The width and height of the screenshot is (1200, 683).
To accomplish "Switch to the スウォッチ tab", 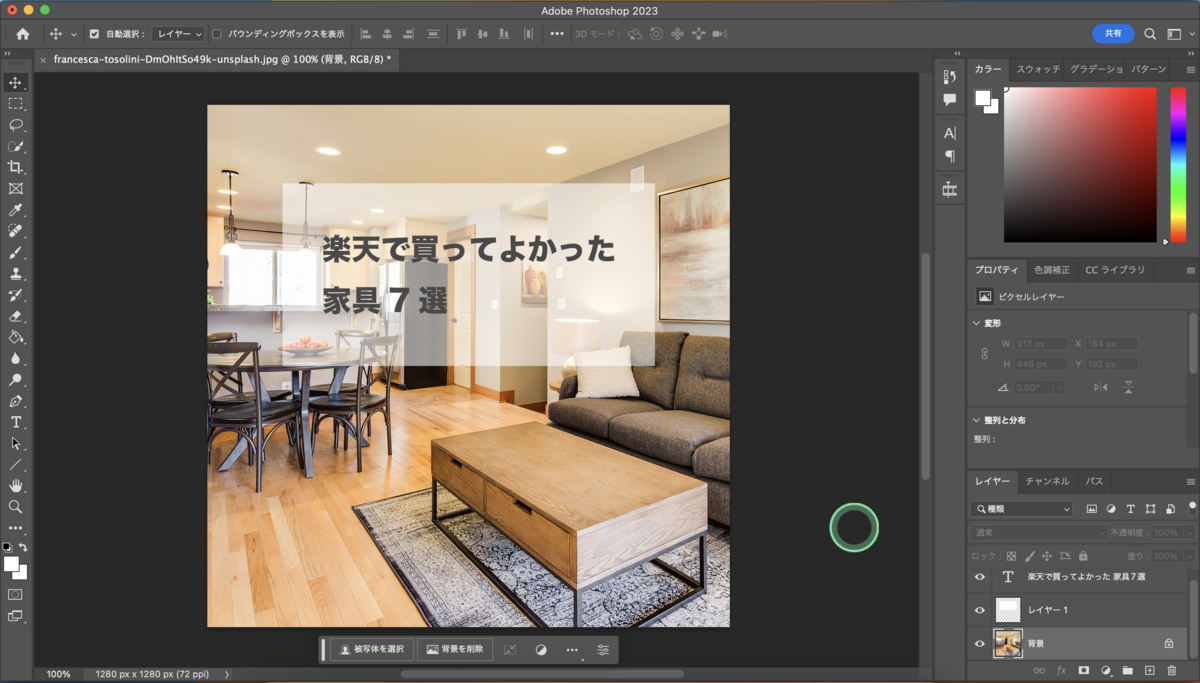I will (x=1038, y=69).
